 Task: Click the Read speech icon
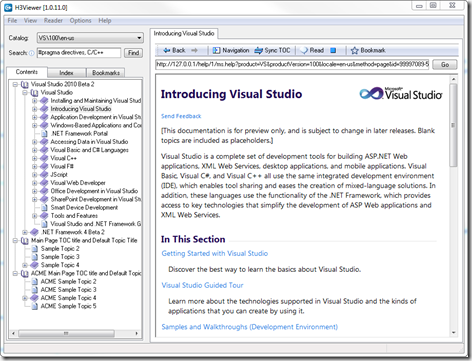[304, 50]
